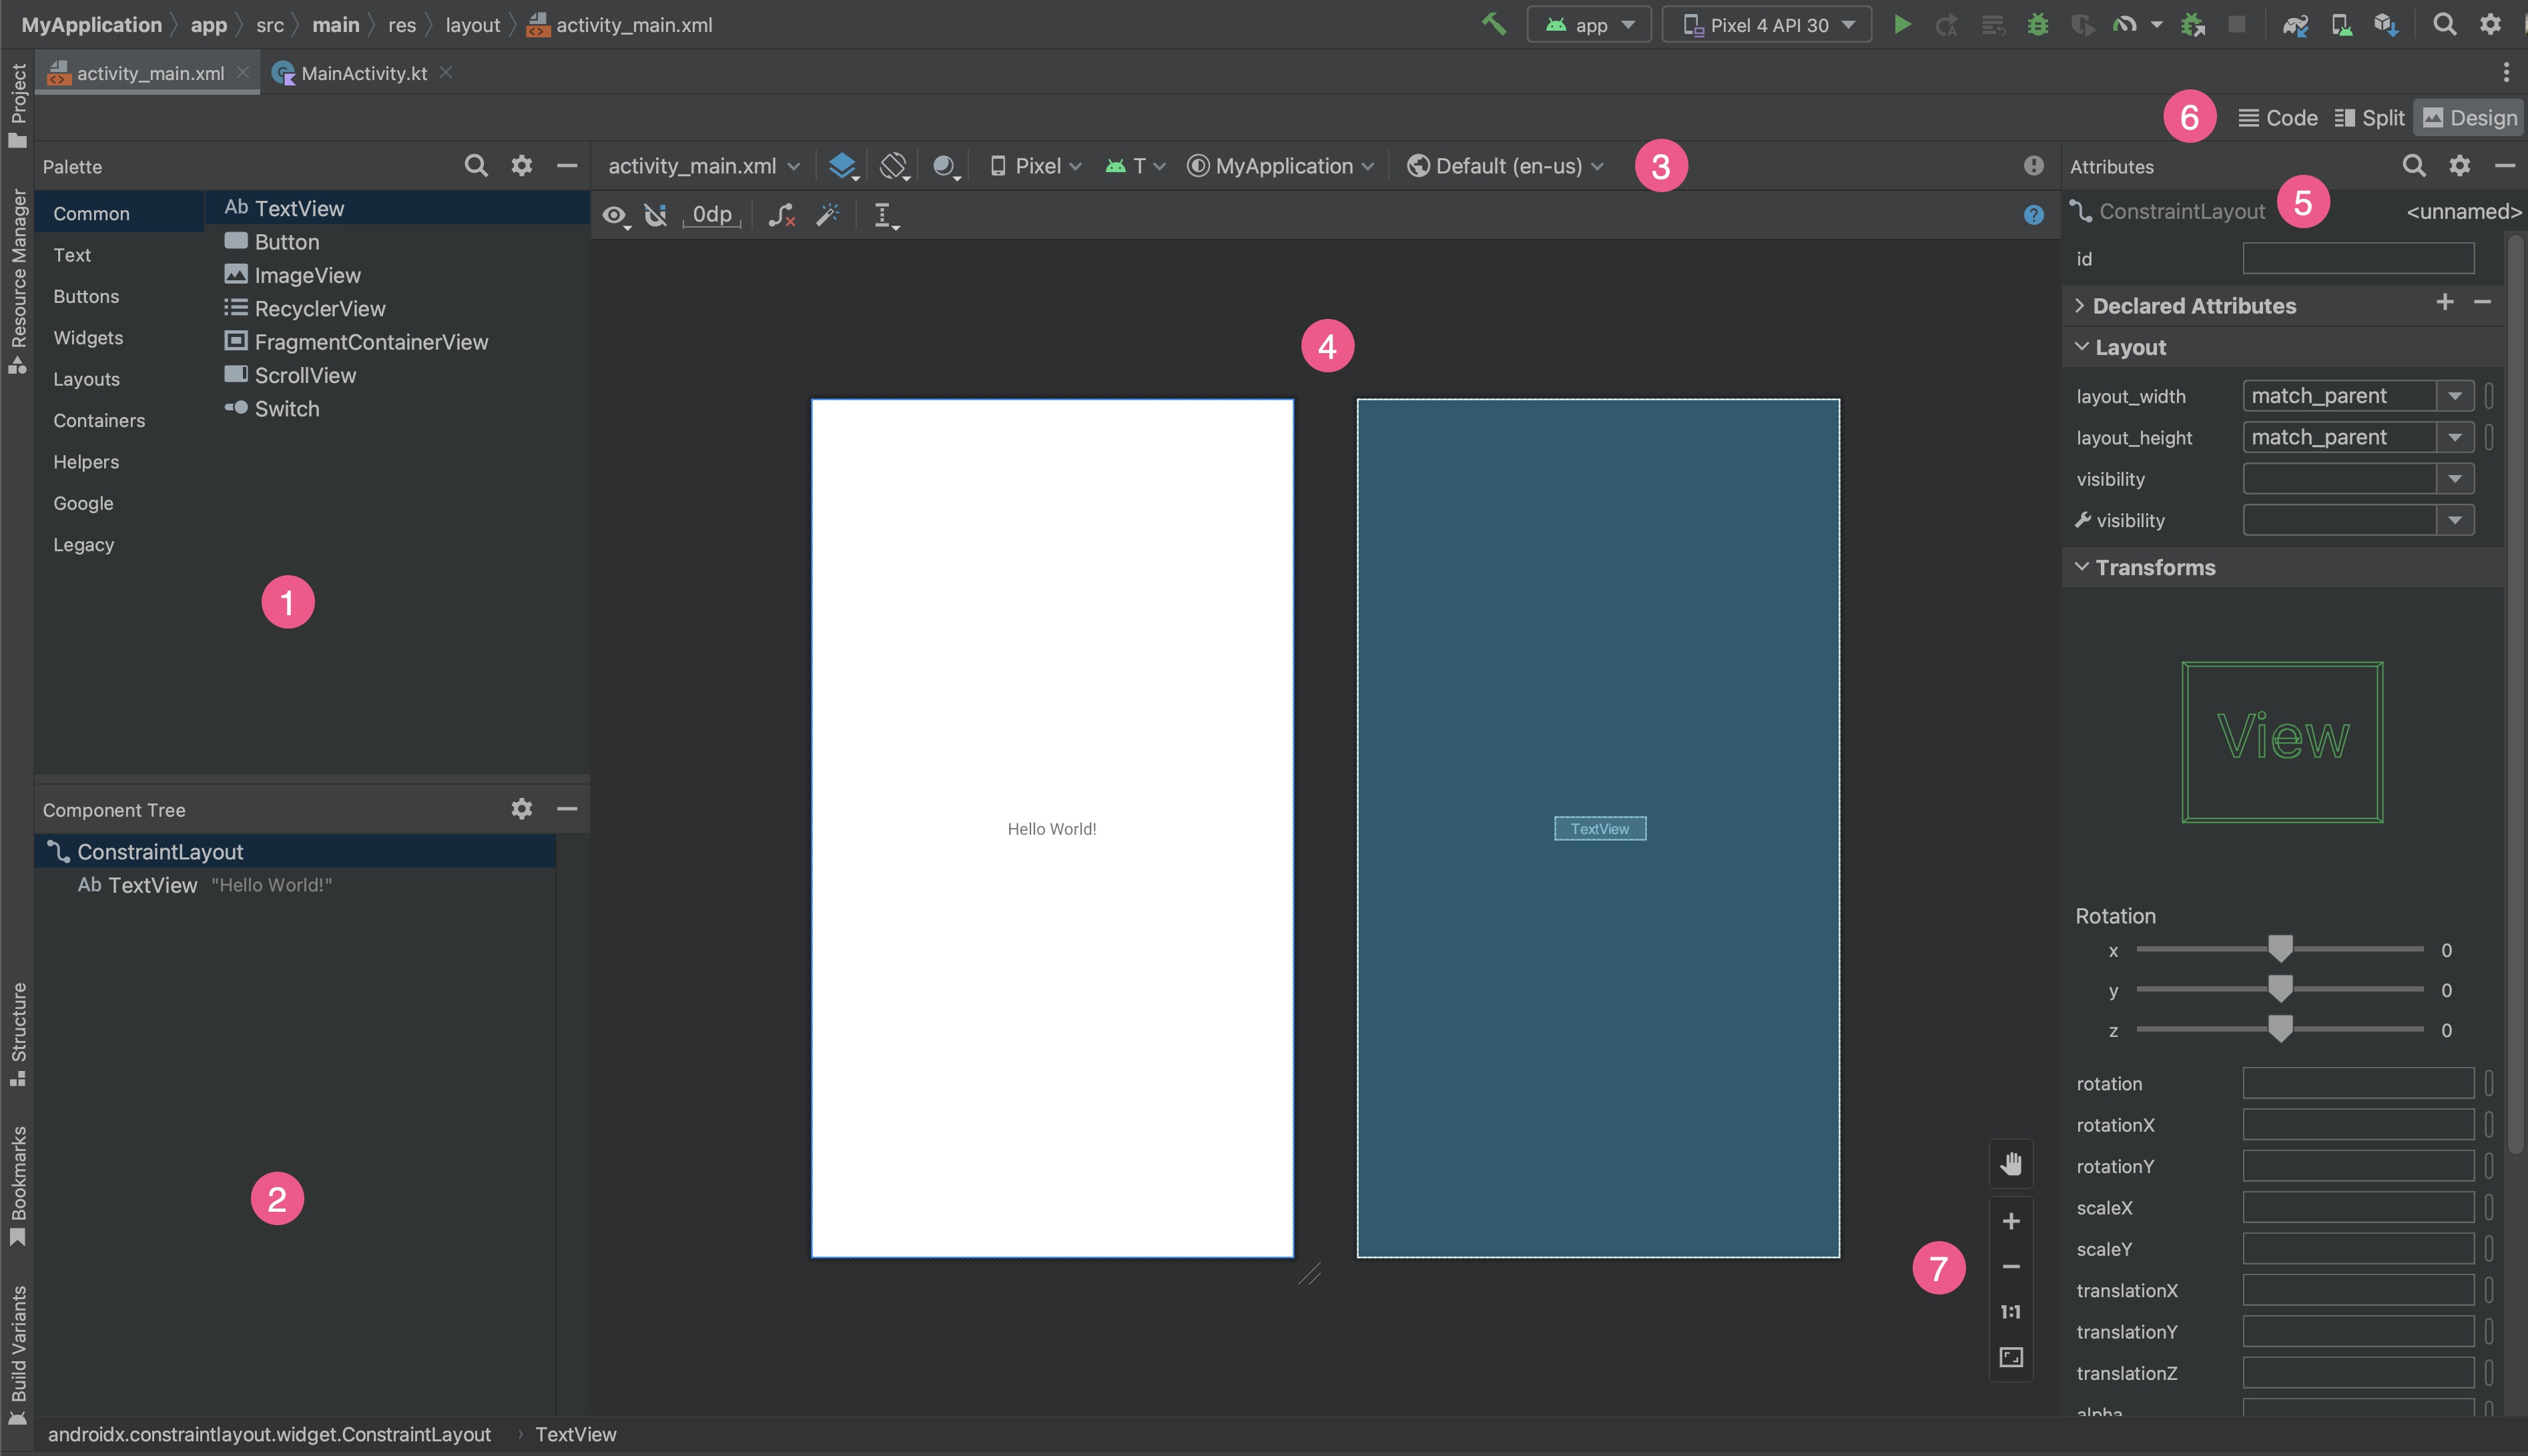Click the zoom controls minus button

point(2011,1267)
